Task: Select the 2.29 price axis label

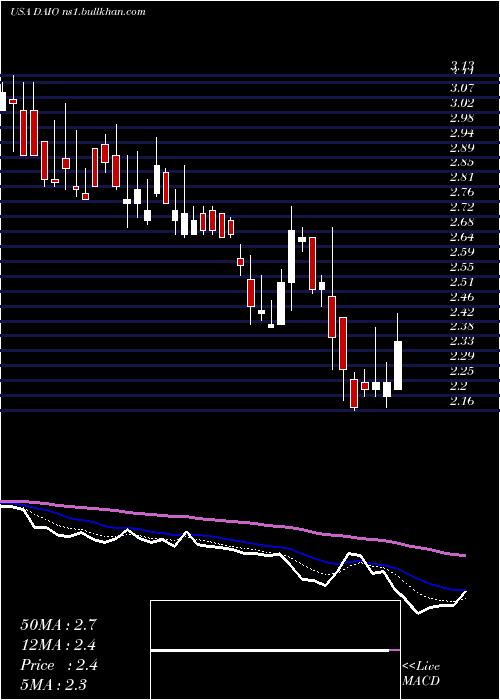Action: click(x=462, y=356)
